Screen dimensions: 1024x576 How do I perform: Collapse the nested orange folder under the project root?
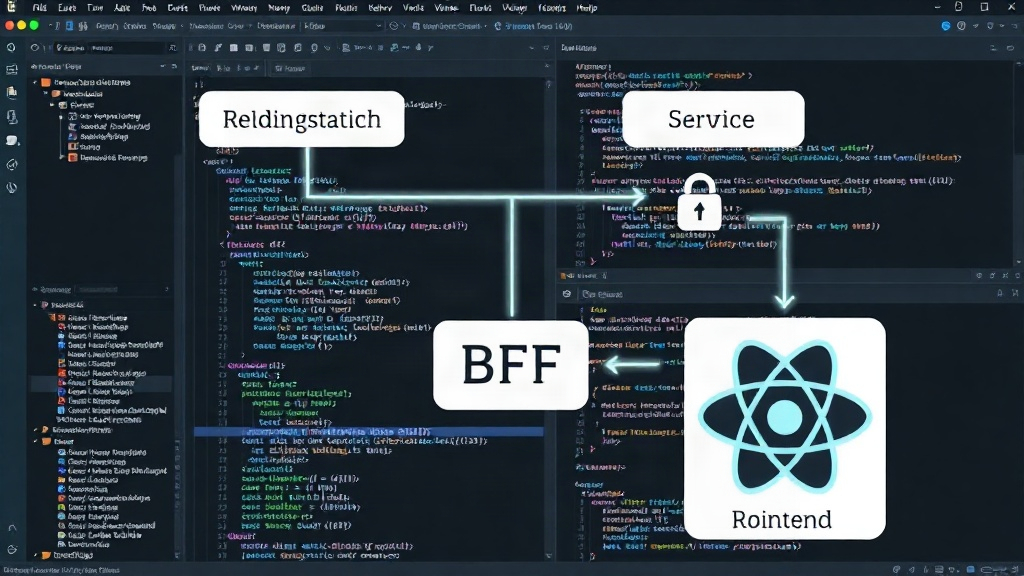46,93
